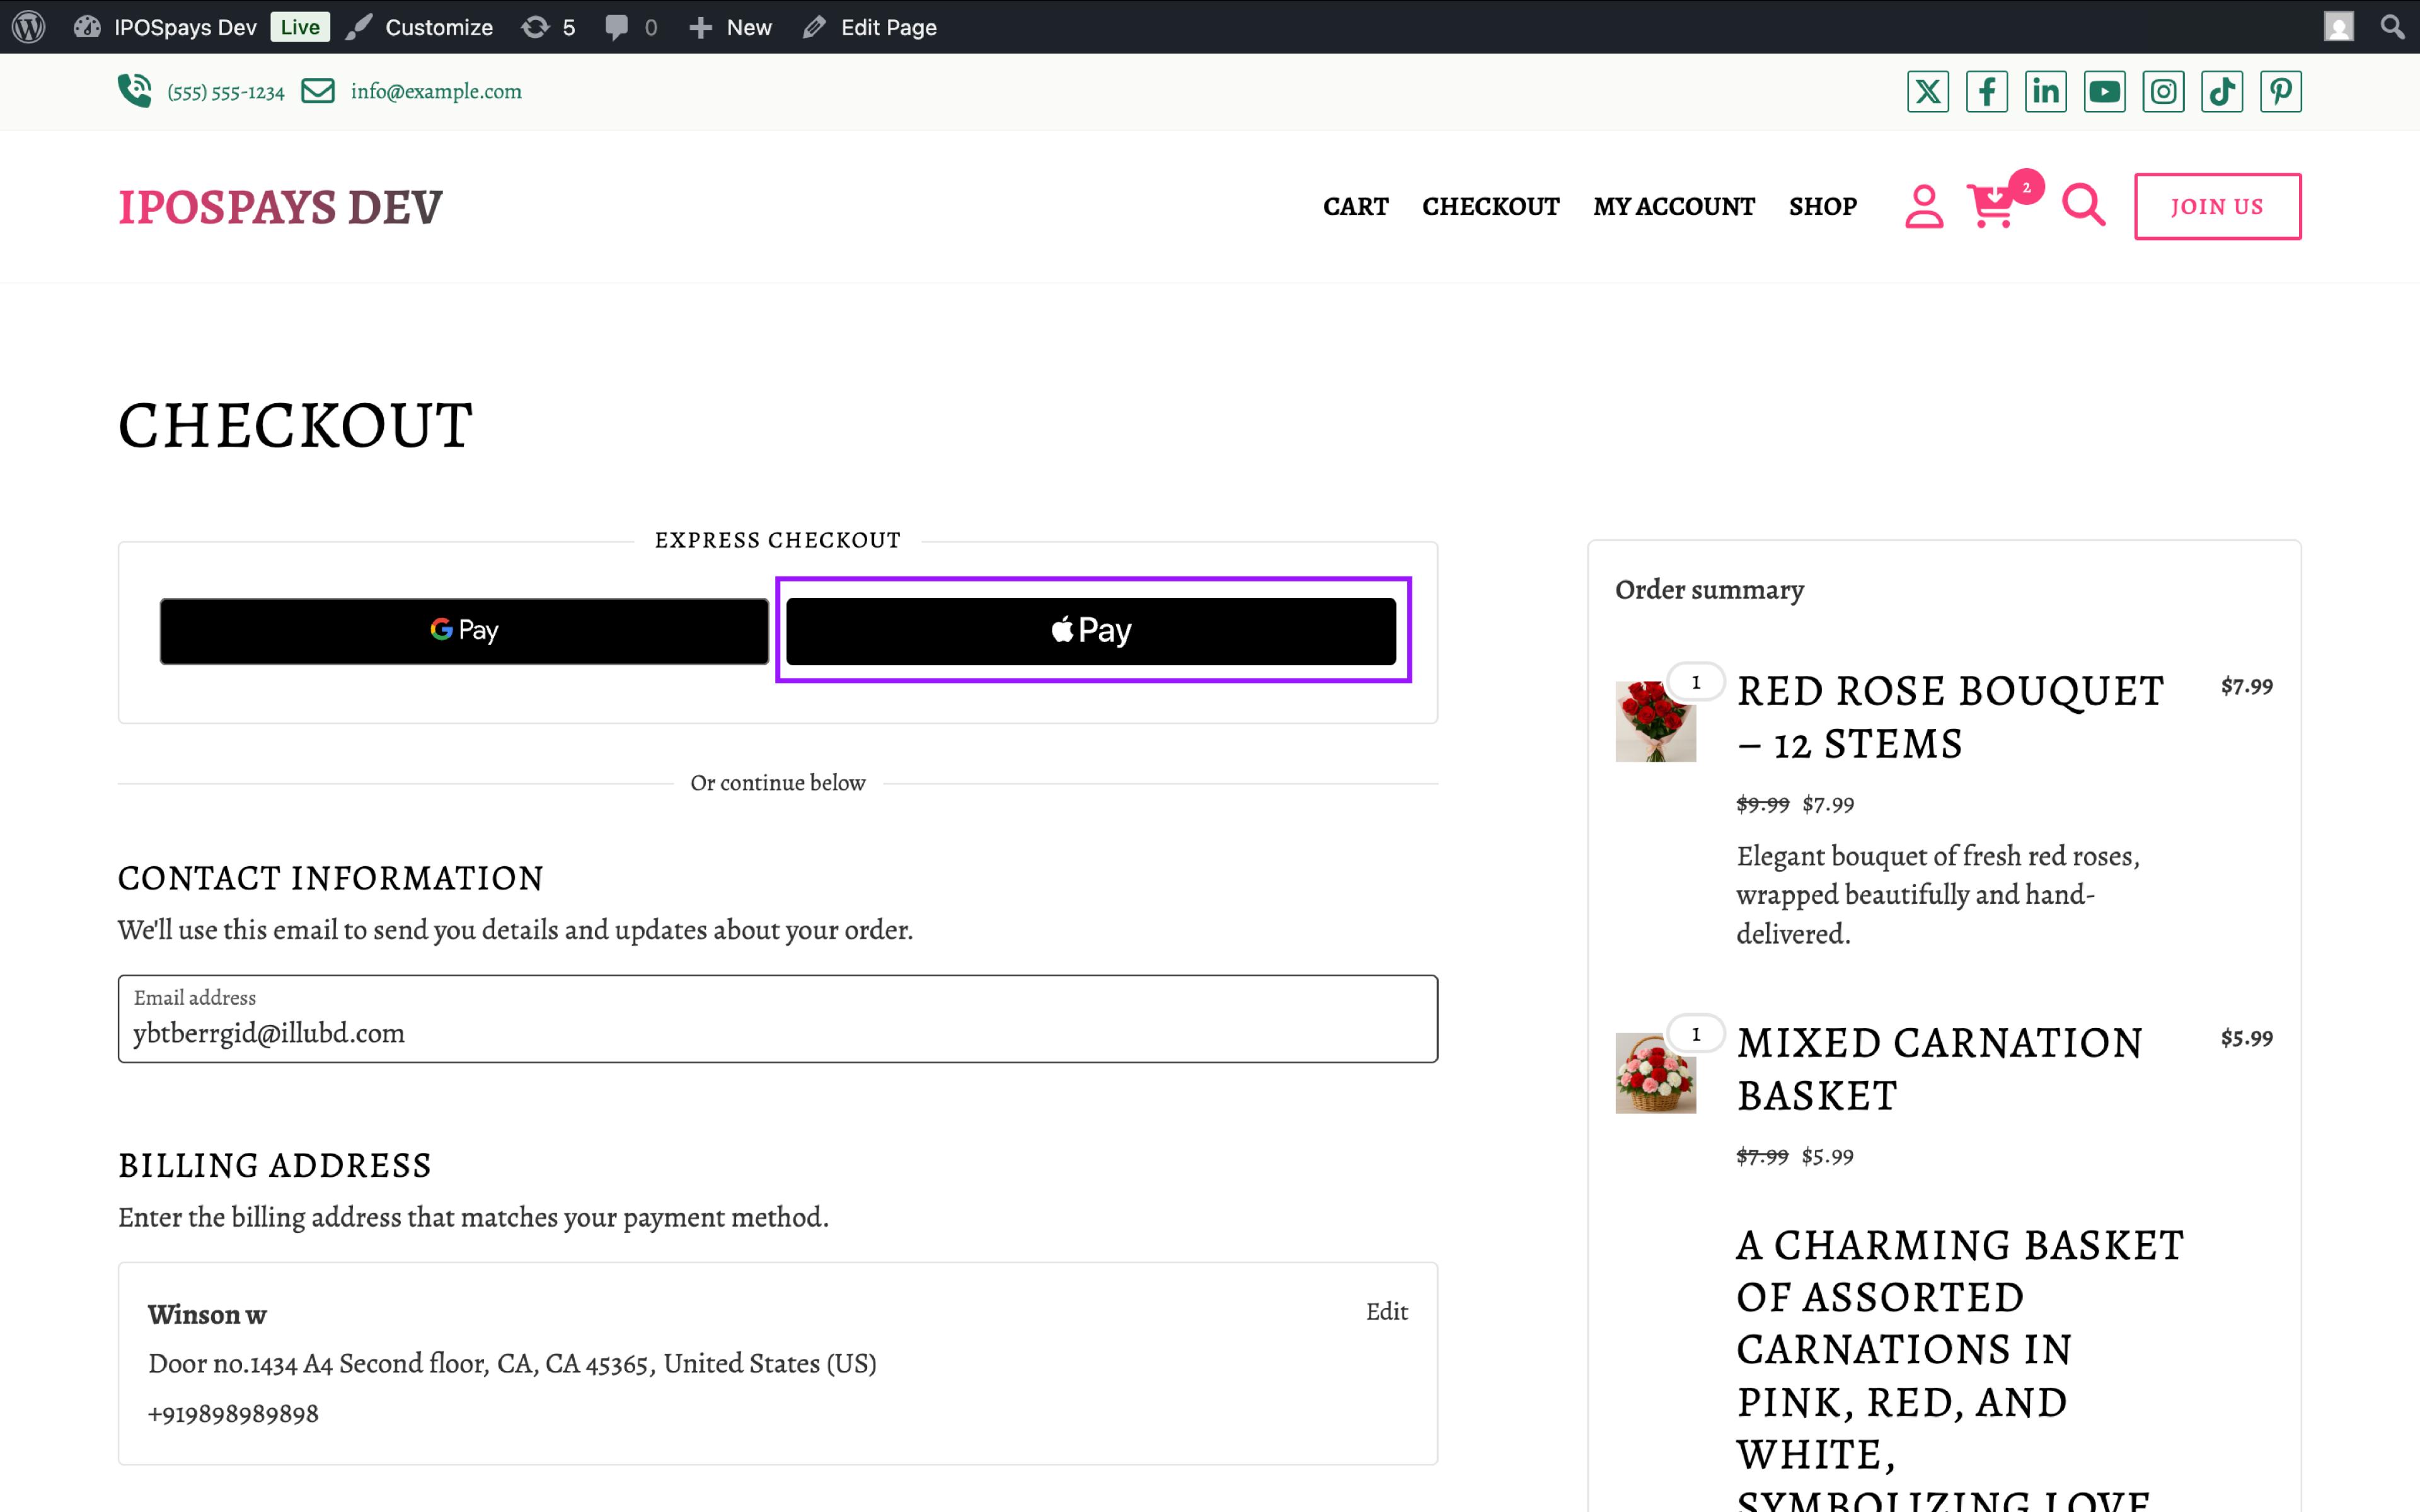Select SHOP in the navigation menu
This screenshot has width=2420, height=1512.
pyautogui.click(x=1822, y=207)
